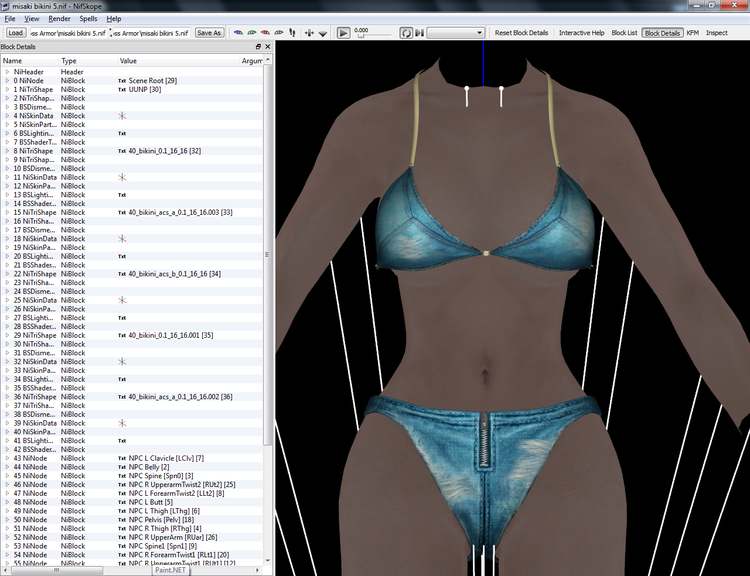
Task: Click the NifSkope title bar app icon
Action: click(x=5, y=6)
